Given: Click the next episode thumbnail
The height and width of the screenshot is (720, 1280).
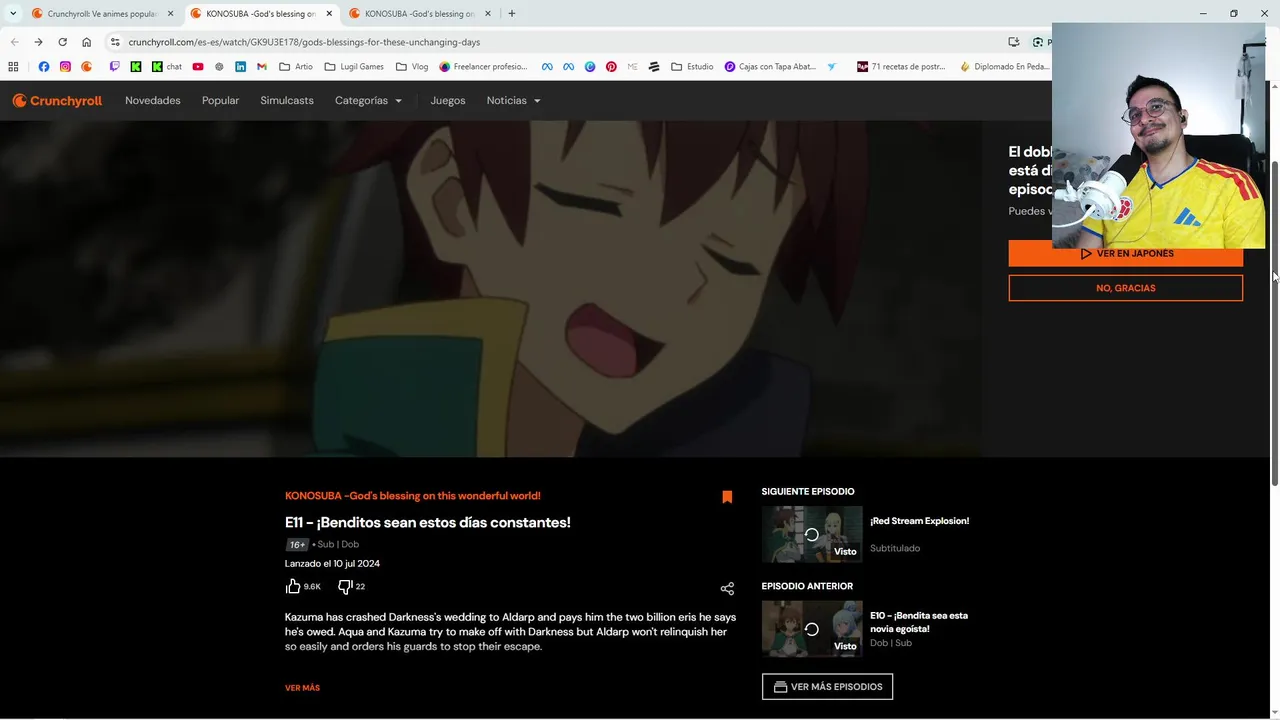Looking at the screenshot, I should pyautogui.click(x=812, y=534).
